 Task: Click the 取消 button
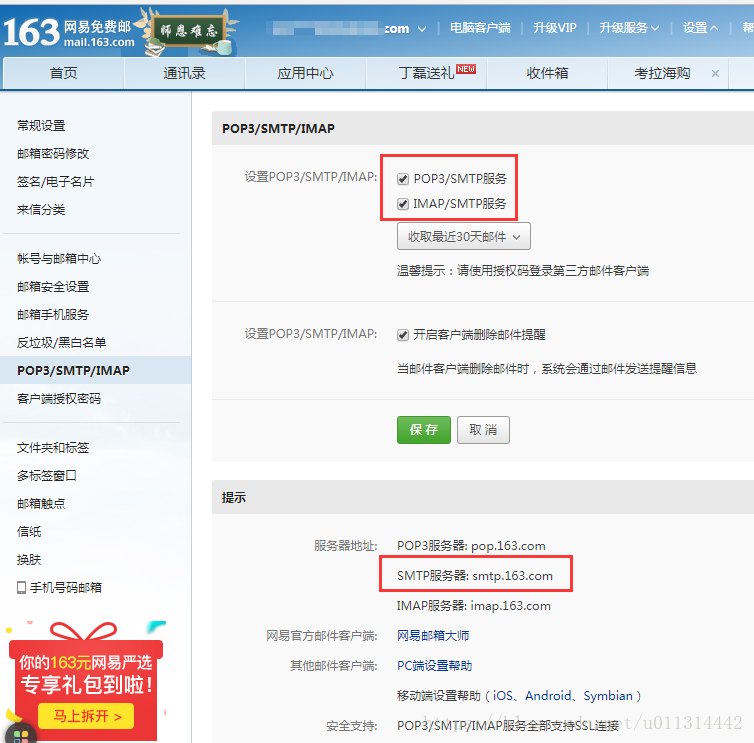click(483, 430)
